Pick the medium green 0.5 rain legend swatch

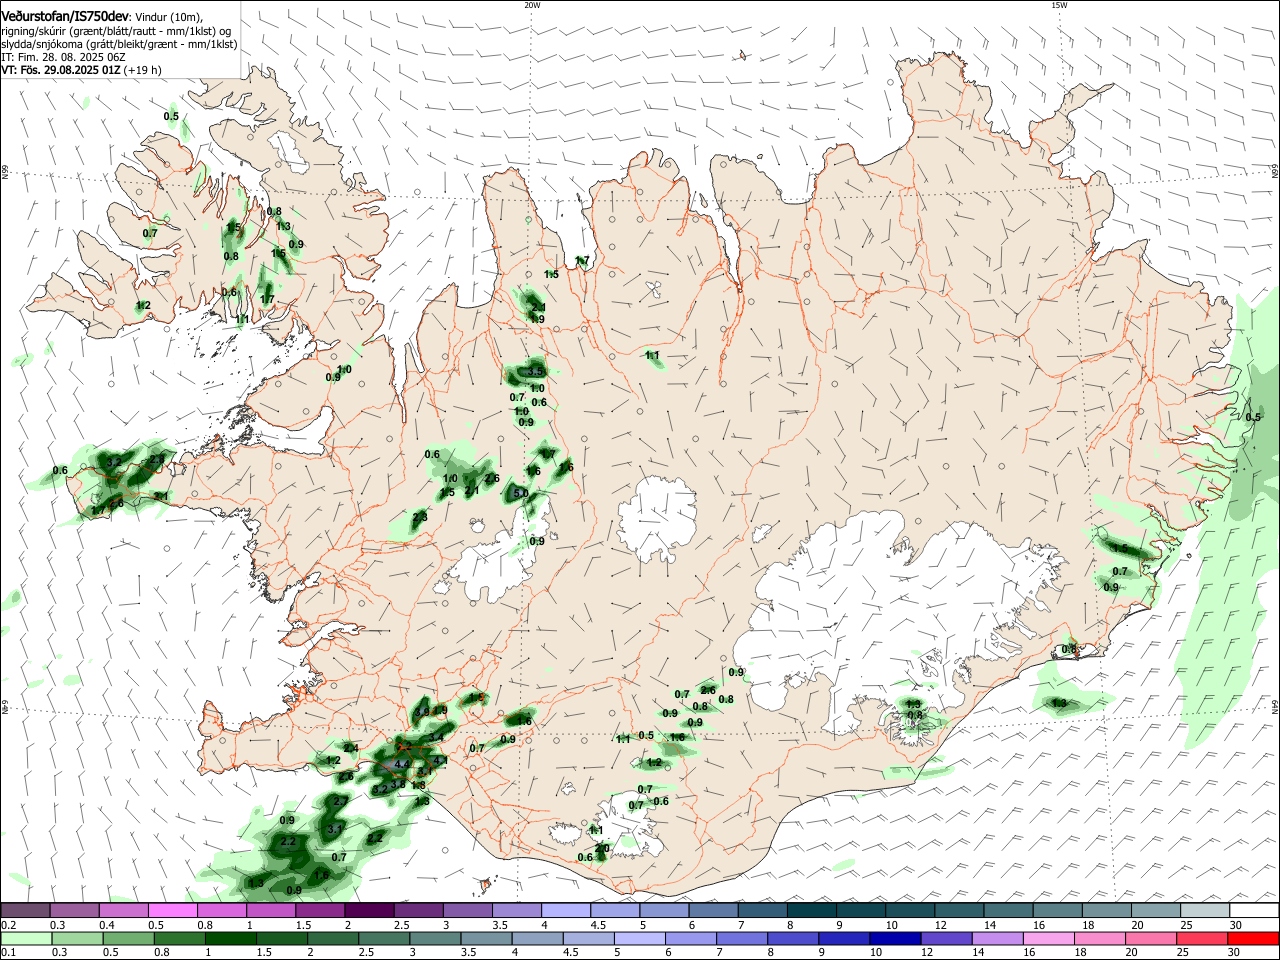pyautogui.click(x=128, y=939)
